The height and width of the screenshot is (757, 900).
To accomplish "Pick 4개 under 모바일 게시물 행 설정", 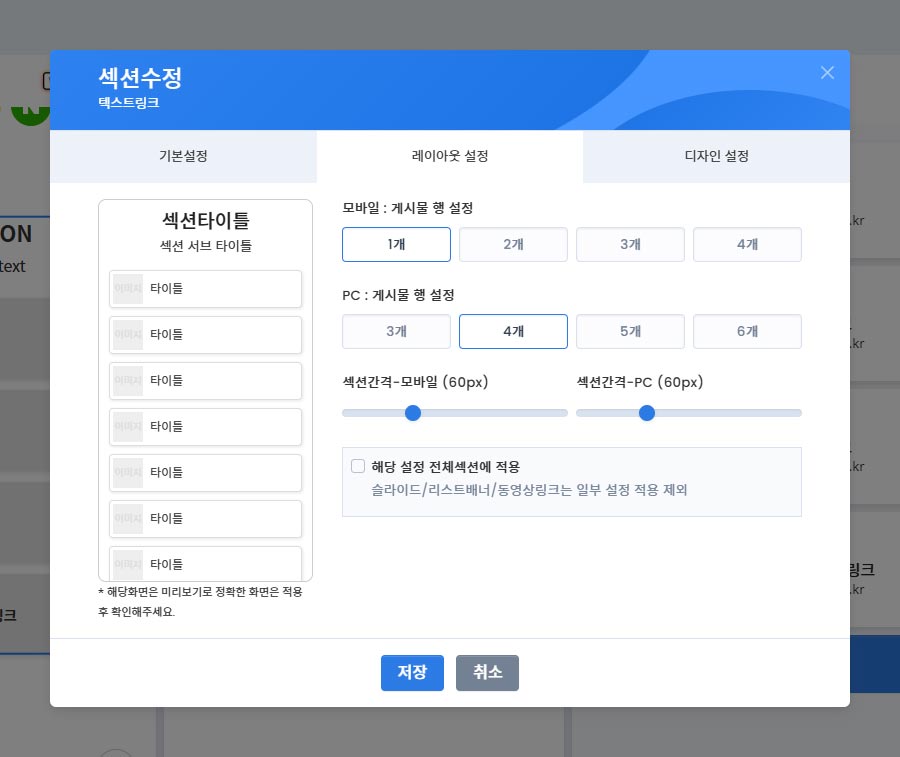I will (x=747, y=245).
